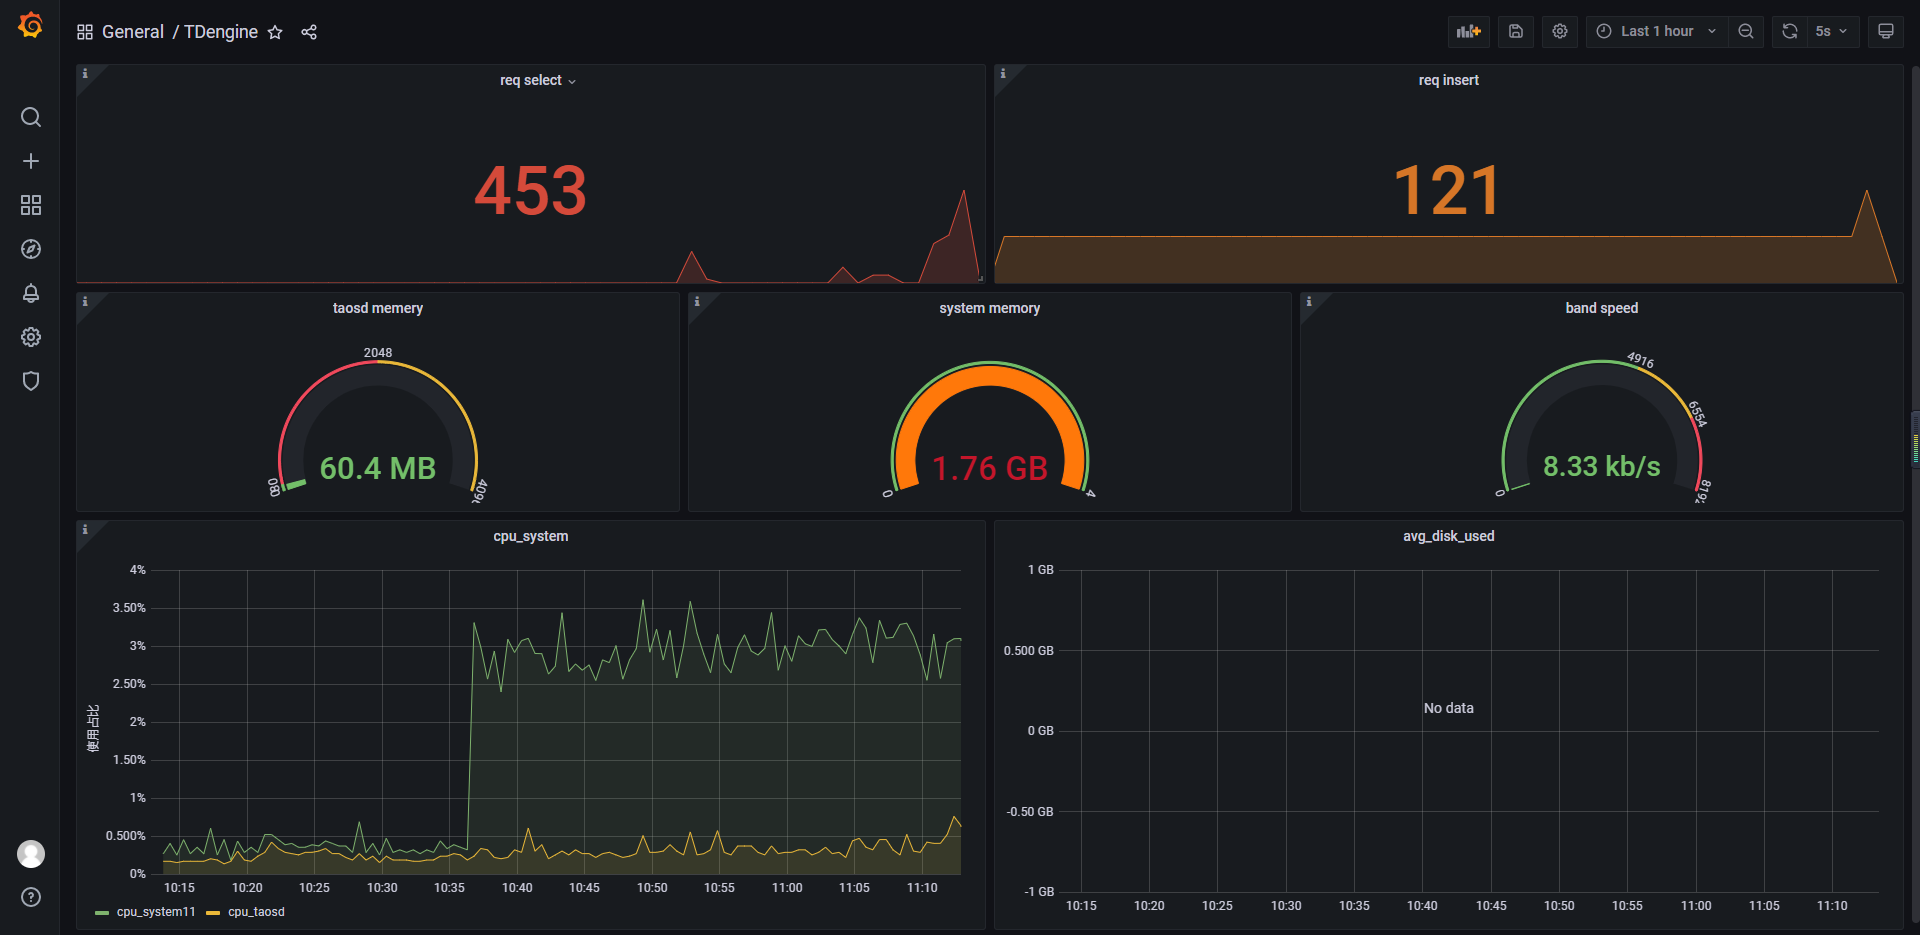Image resolution: width=1920 pixels, height=935 pixels.
Task: Click the No data message
Action: tap(1448, 708)
